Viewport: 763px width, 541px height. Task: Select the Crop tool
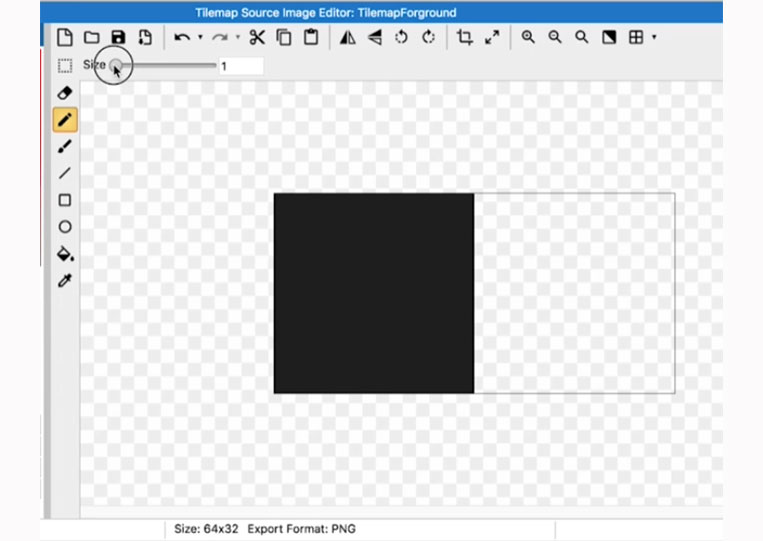[x=465, y=37]
